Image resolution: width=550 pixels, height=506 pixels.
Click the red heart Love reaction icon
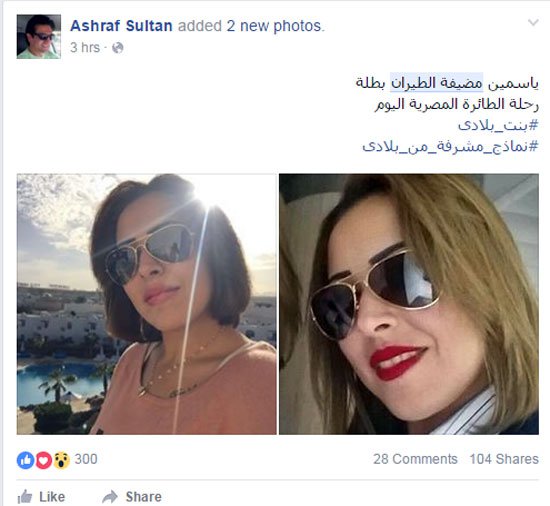point(43,460)
